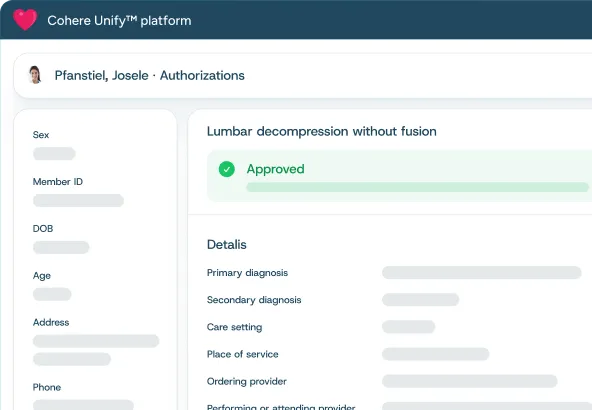592x410 pixels.
Task: Click the Secondary diagnosis label
Action: pos(254,300)
